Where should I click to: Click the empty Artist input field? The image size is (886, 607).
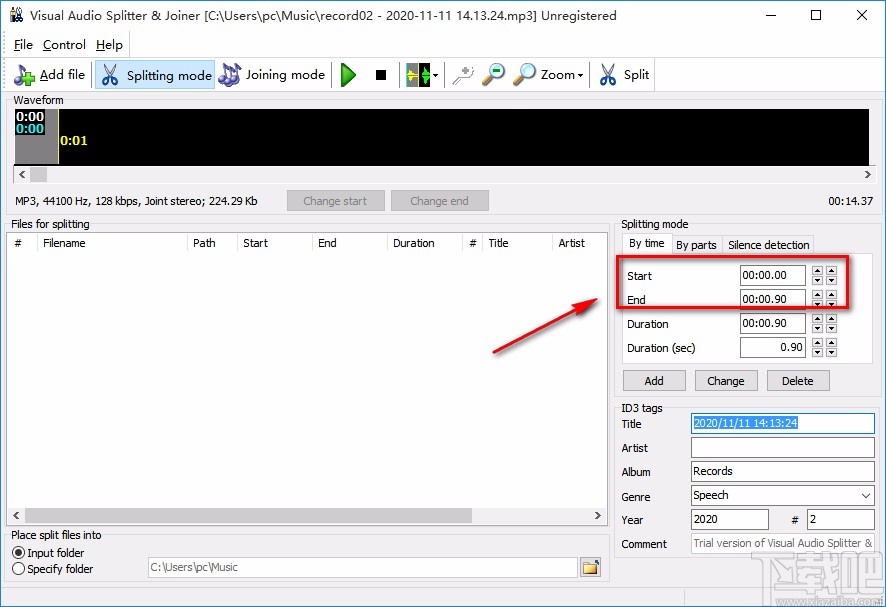783,448
